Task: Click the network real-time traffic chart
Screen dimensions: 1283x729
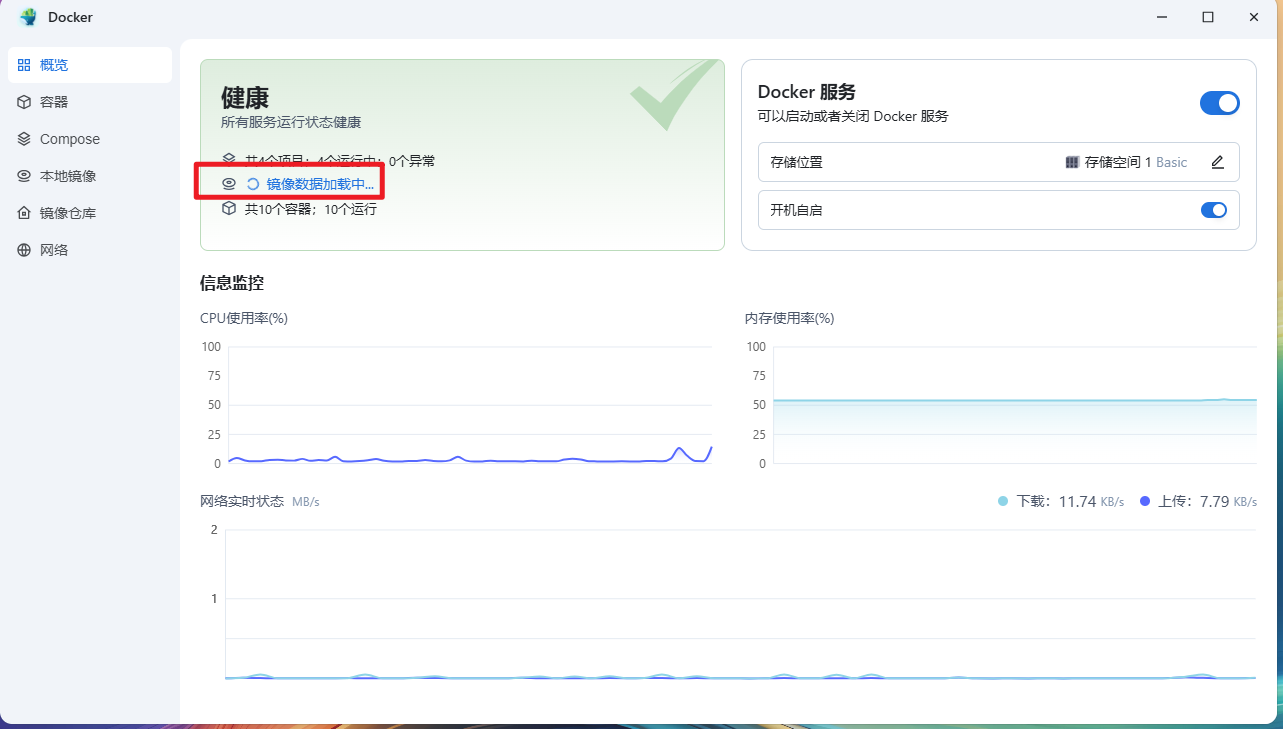Action: tap(740, 604)
